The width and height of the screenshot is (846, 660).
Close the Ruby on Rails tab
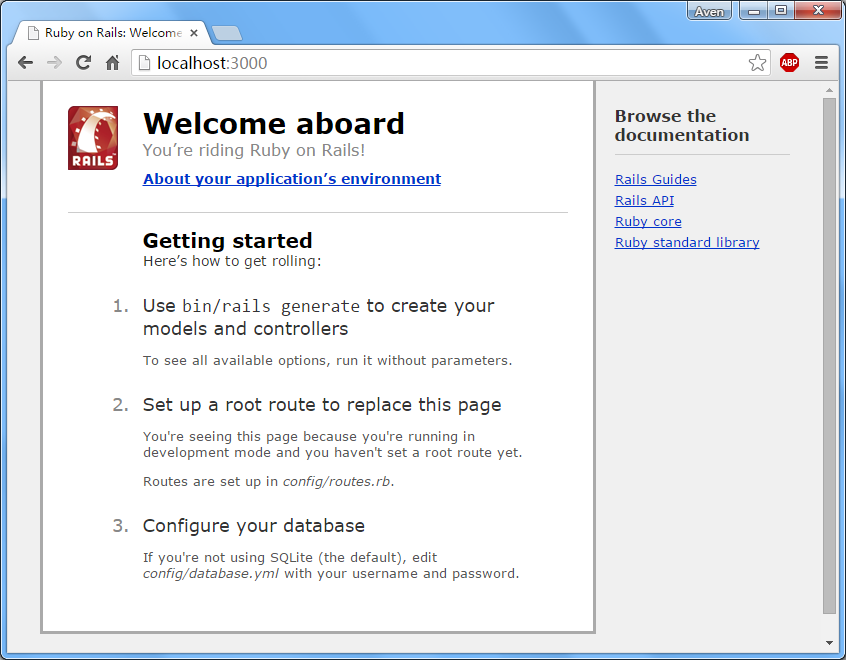point(194,33)
